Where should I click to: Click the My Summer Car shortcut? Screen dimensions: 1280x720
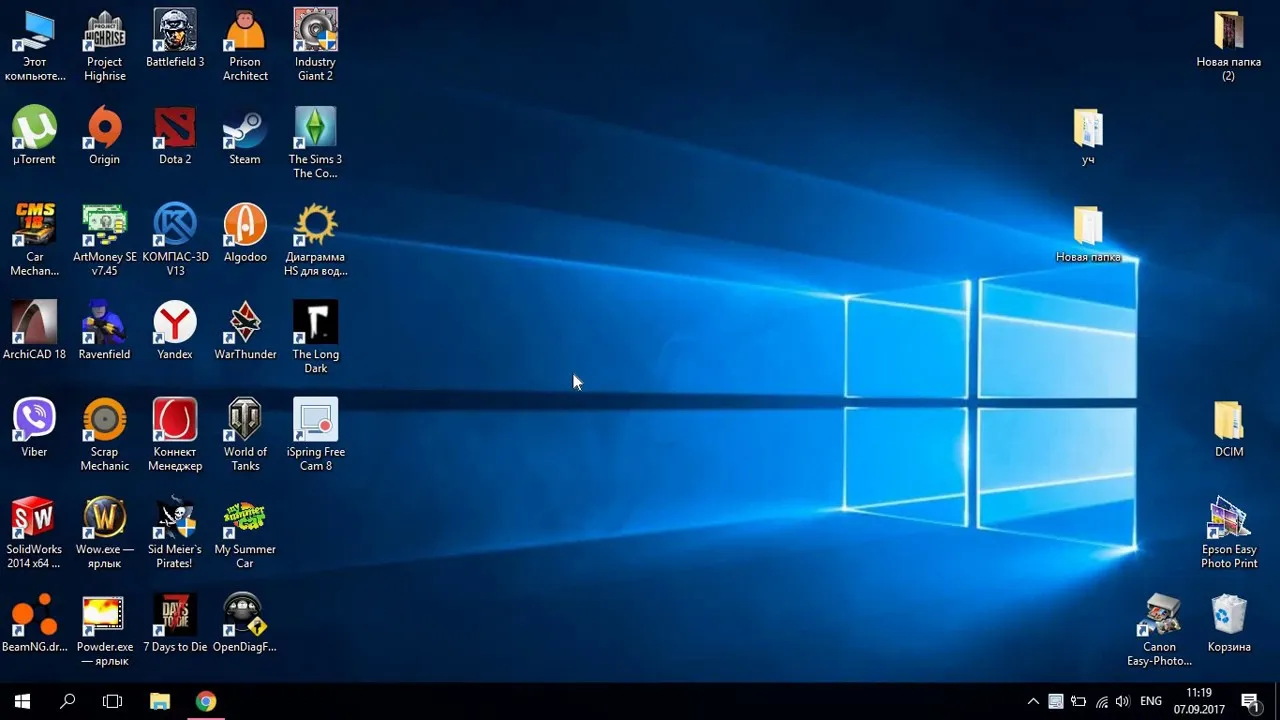tap(245, 533)
